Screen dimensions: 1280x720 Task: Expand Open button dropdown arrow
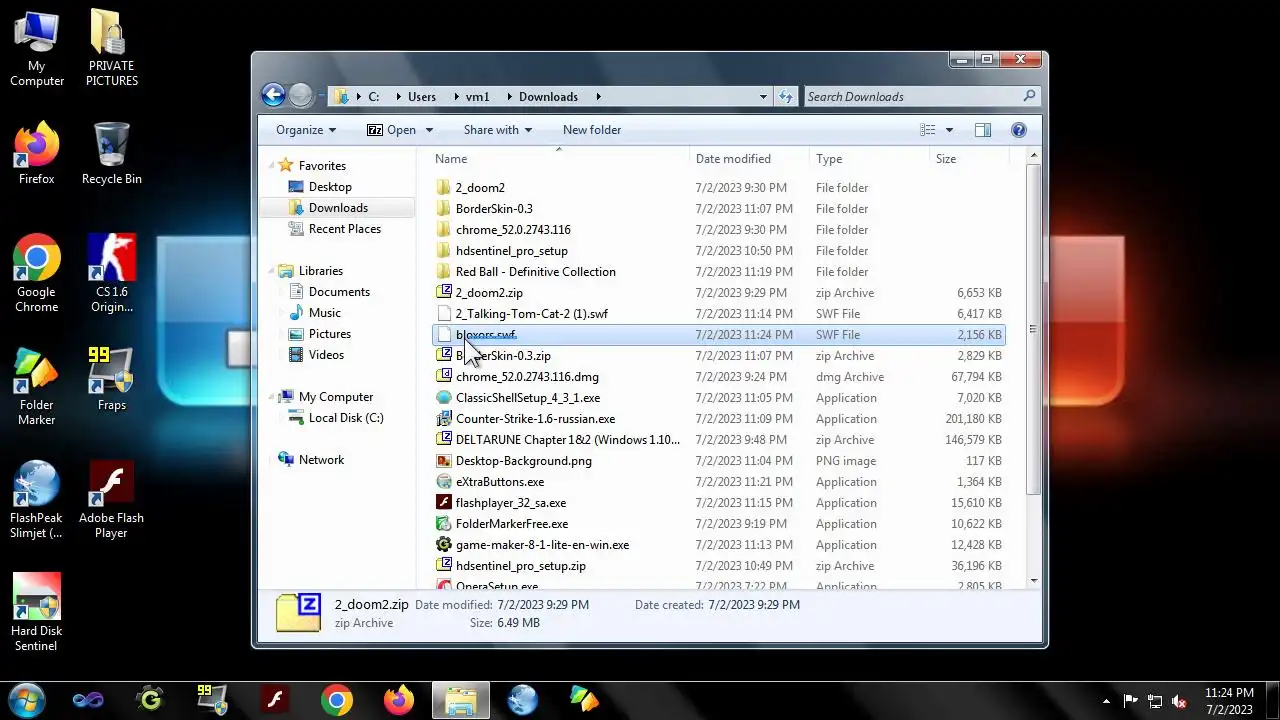[x=429, y=130]
